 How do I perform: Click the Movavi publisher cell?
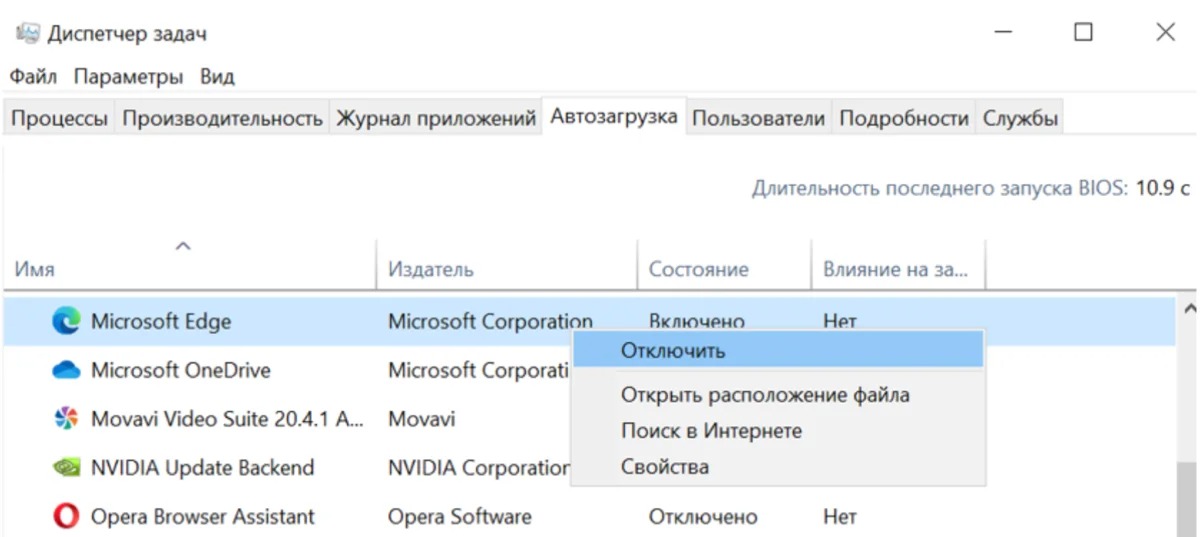pos(421,419)
